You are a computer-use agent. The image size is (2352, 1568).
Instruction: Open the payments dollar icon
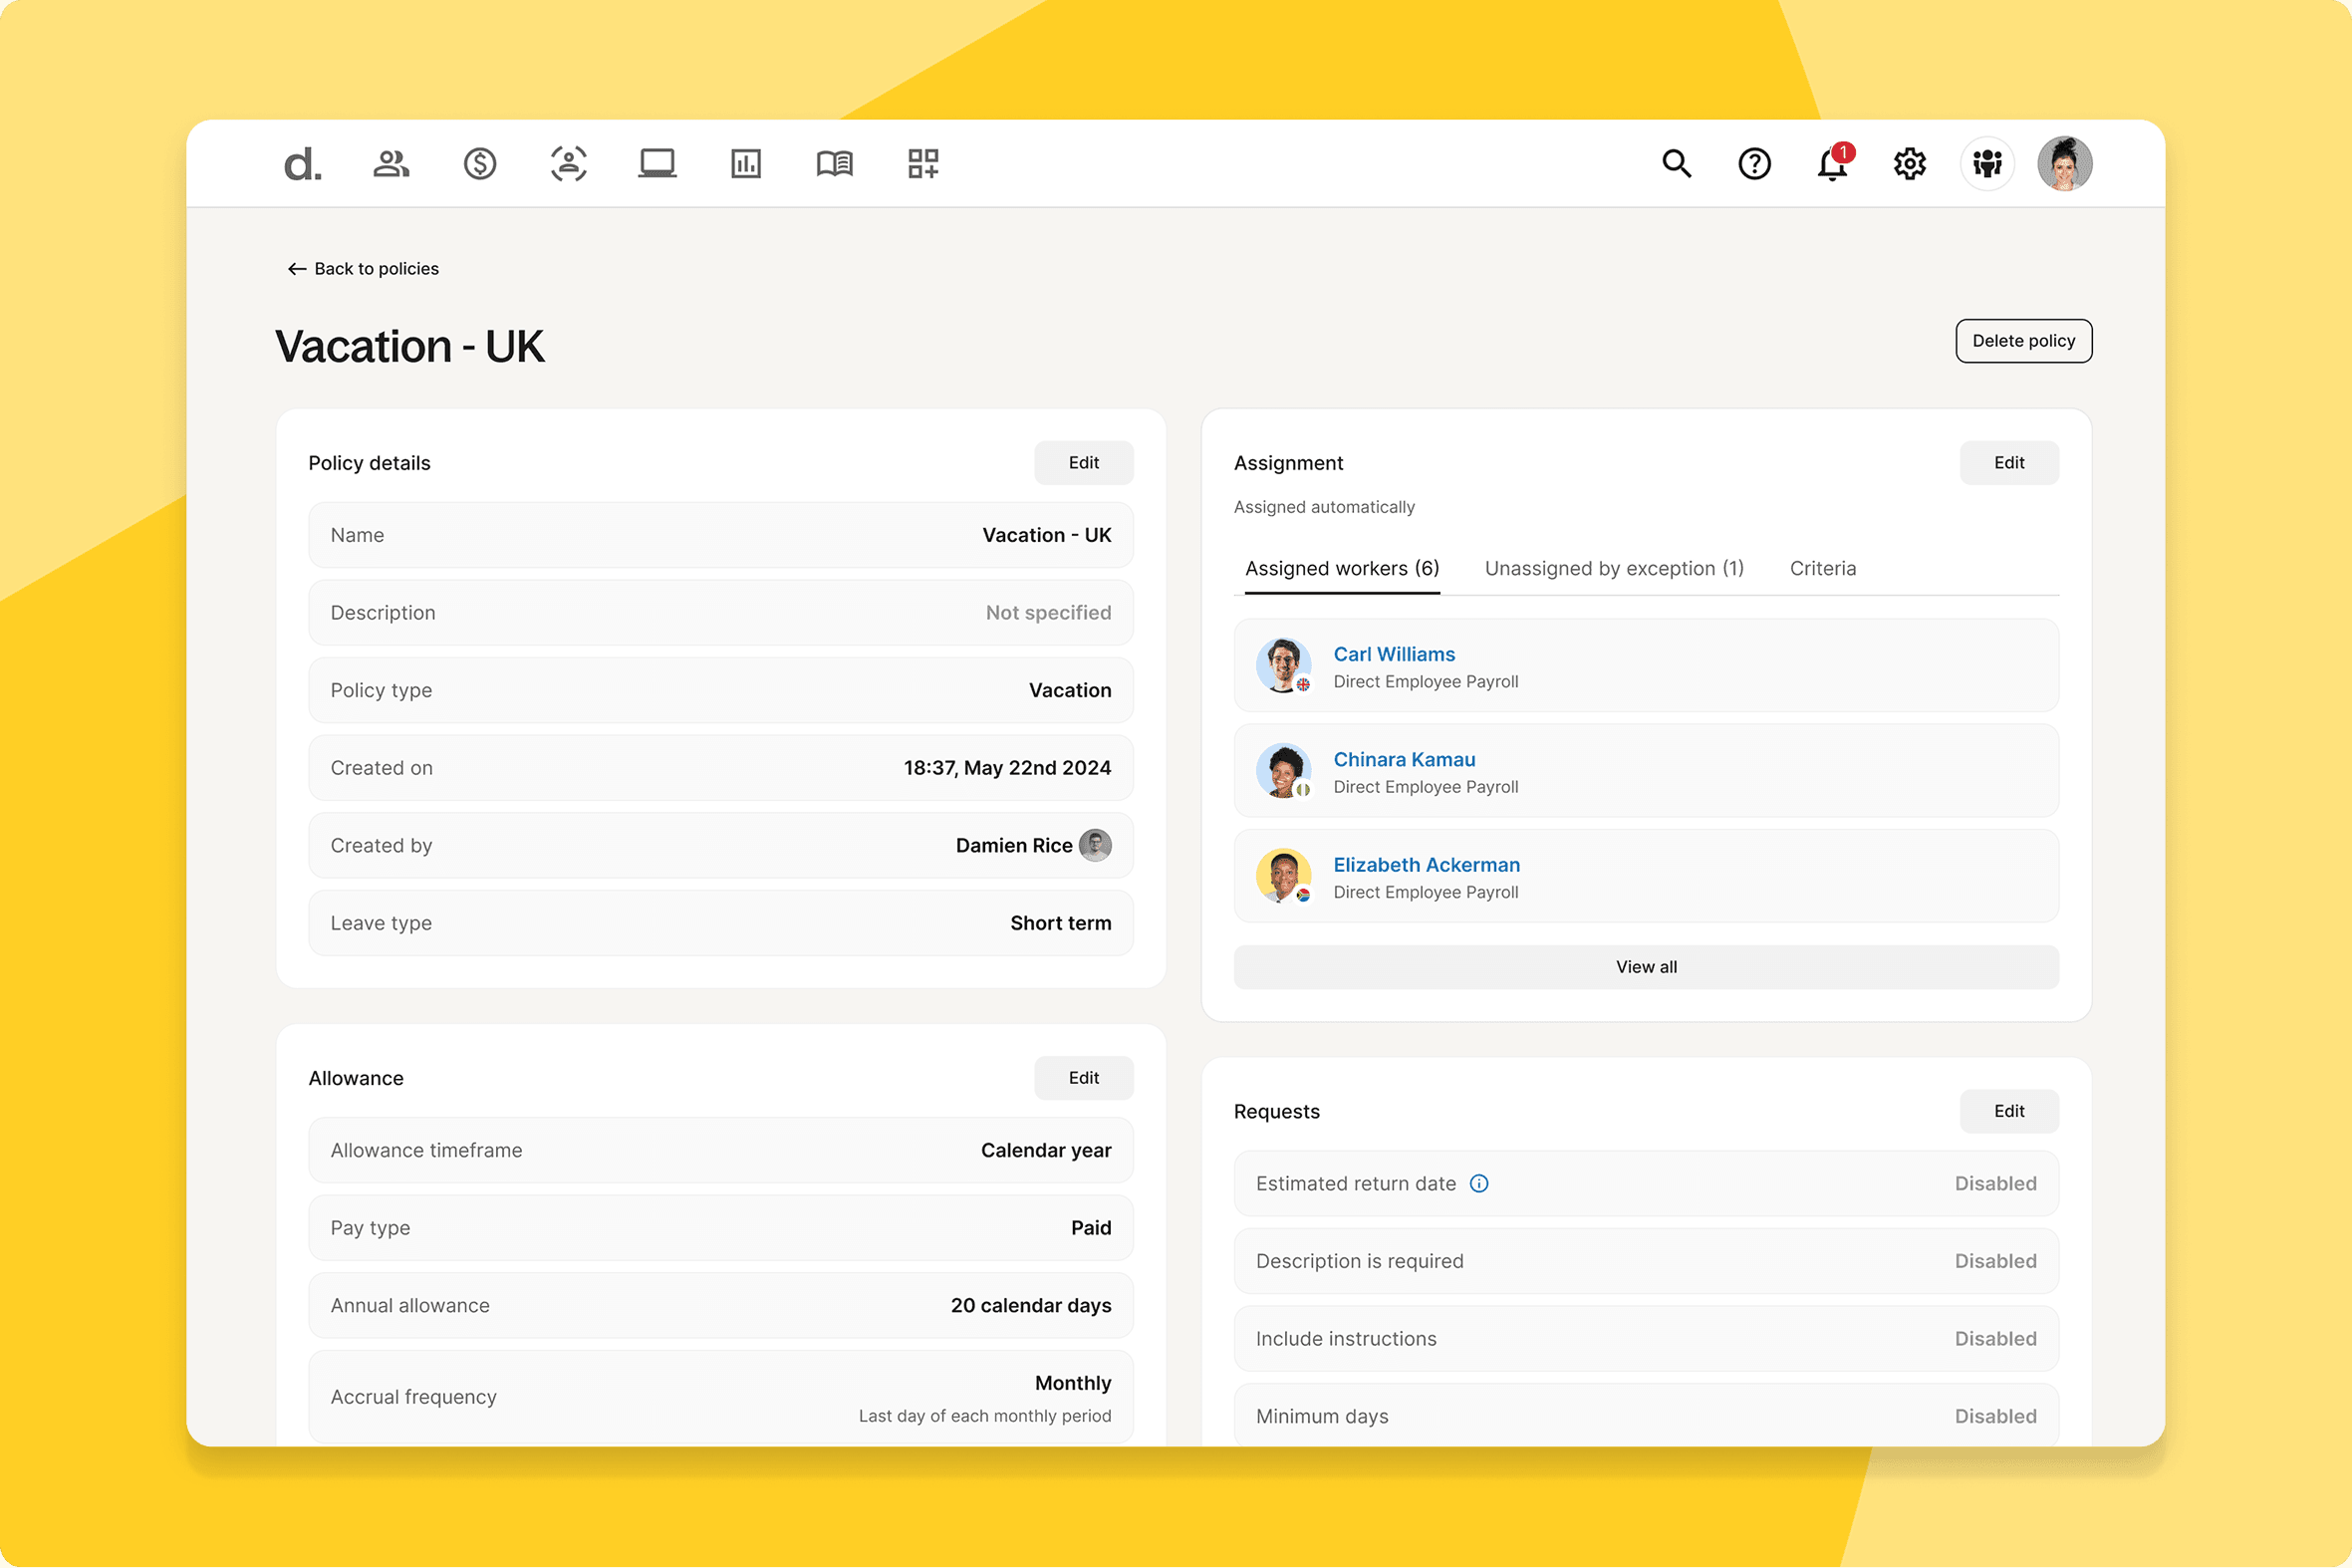click(x=479, y=163)
